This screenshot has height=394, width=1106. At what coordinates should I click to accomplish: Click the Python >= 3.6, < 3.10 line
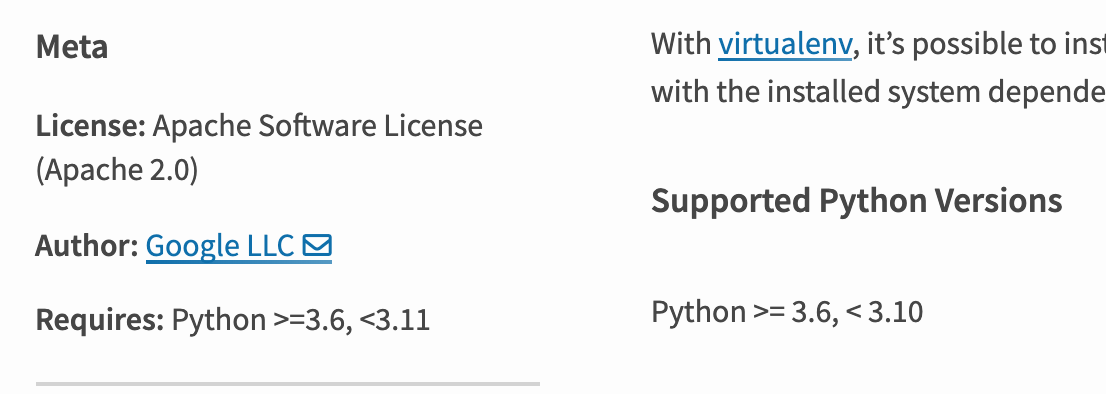(x=787, y=312)
